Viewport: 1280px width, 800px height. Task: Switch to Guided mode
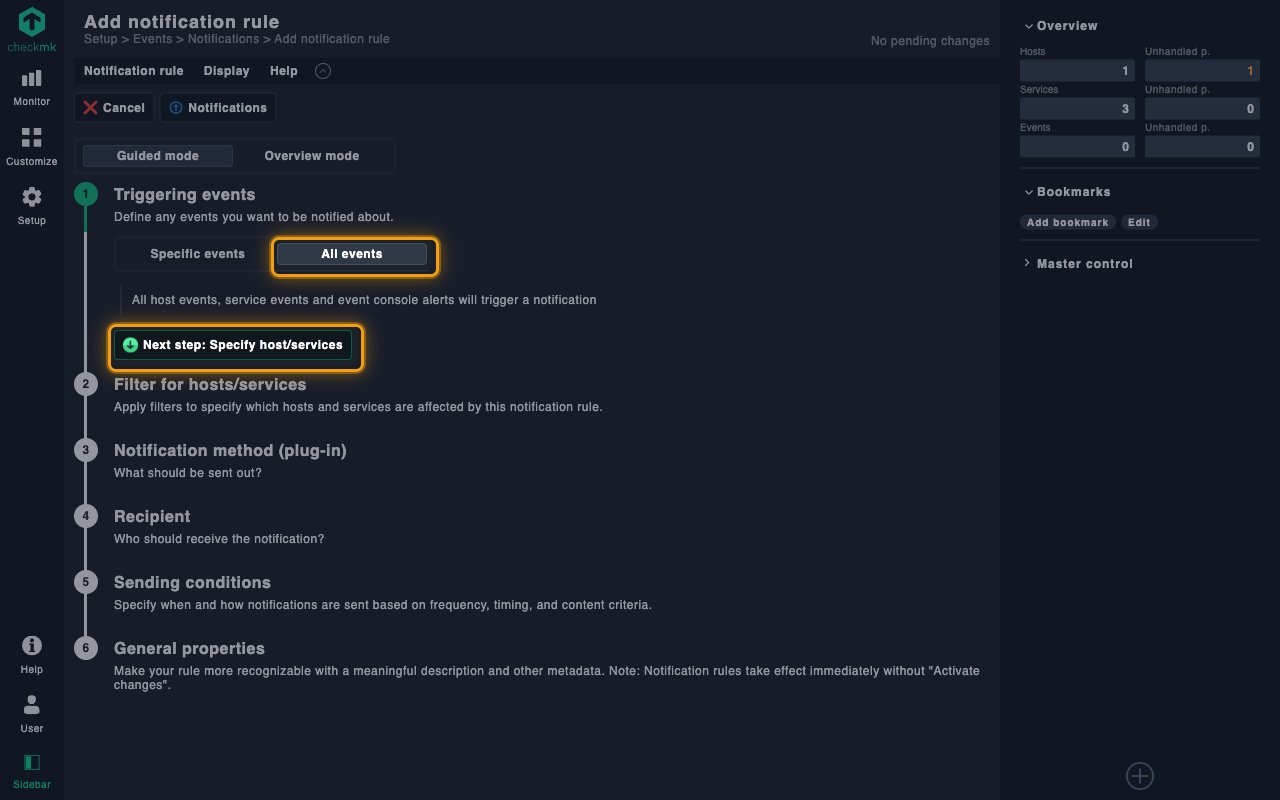pyautogui.click(x=158, y=156)
